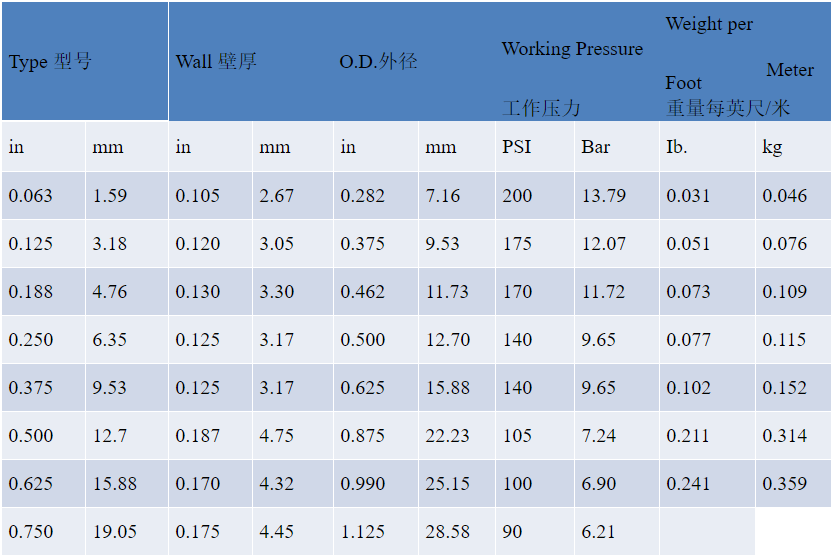This screenshot has width=832, height=558.
Task: Select the 13.79 Bar pressure value
Action: pyautogui.click(x=603, y=196)
